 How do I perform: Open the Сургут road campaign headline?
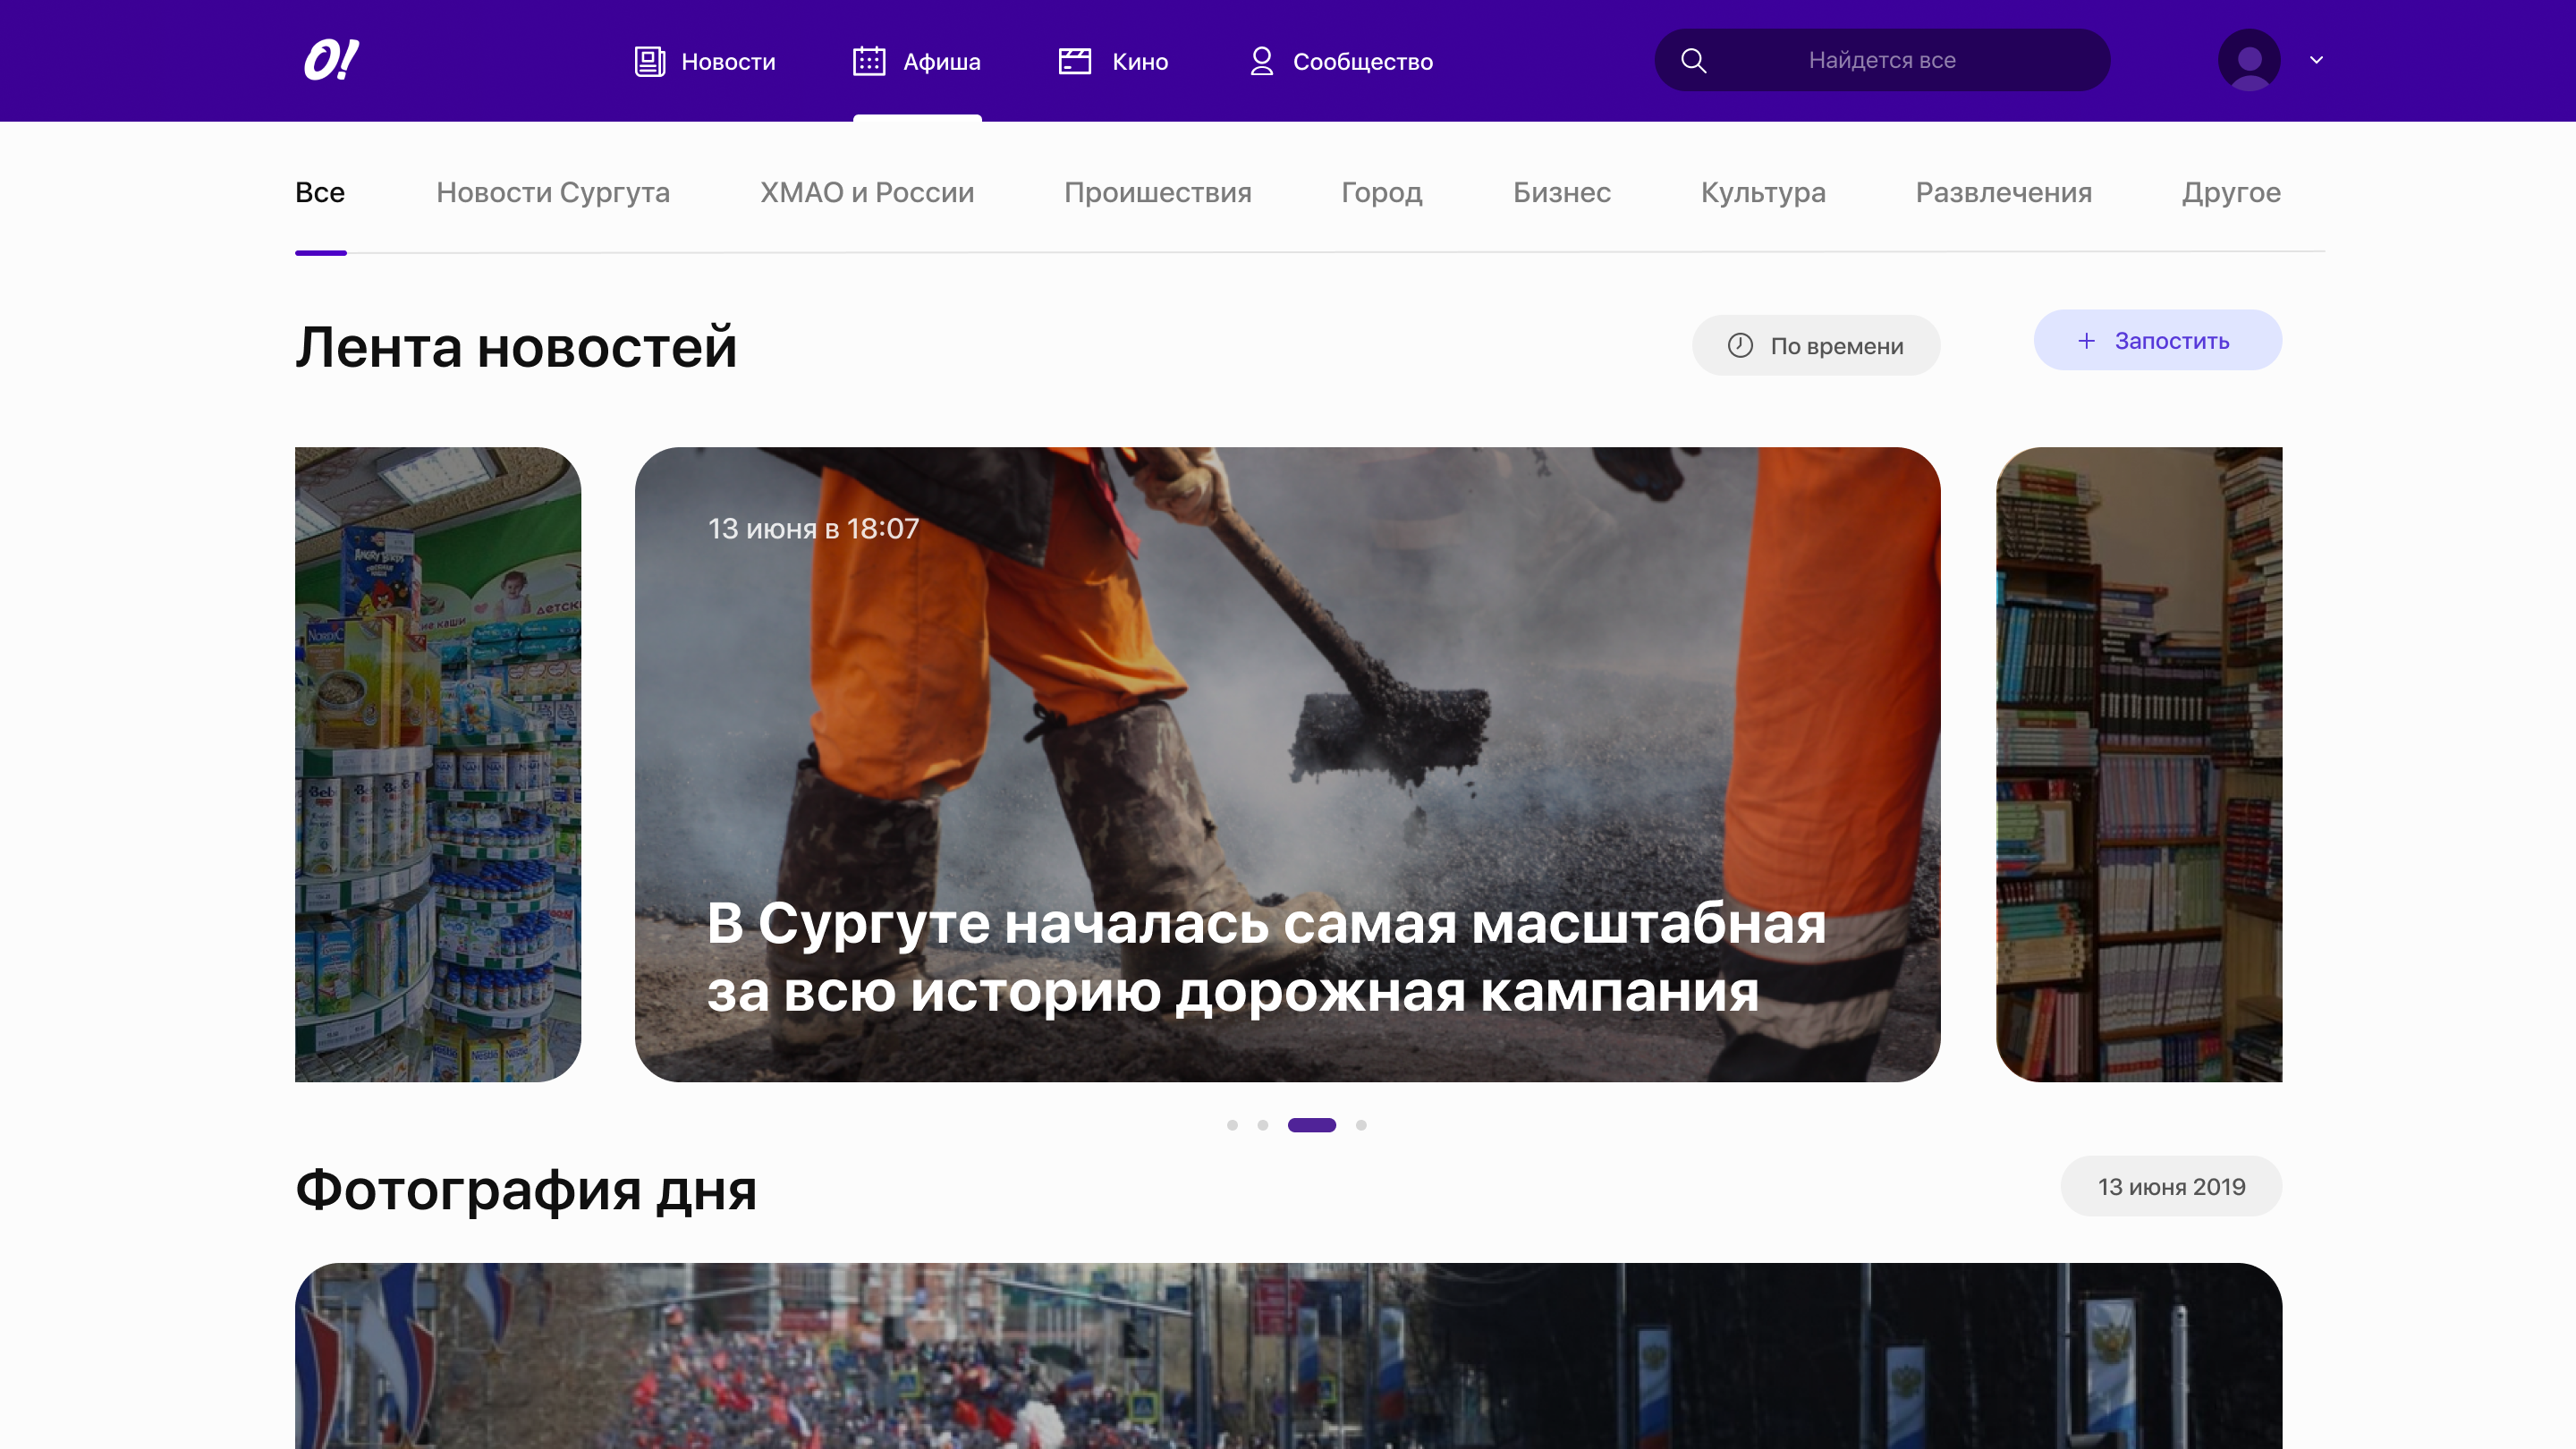(1265, 956)
